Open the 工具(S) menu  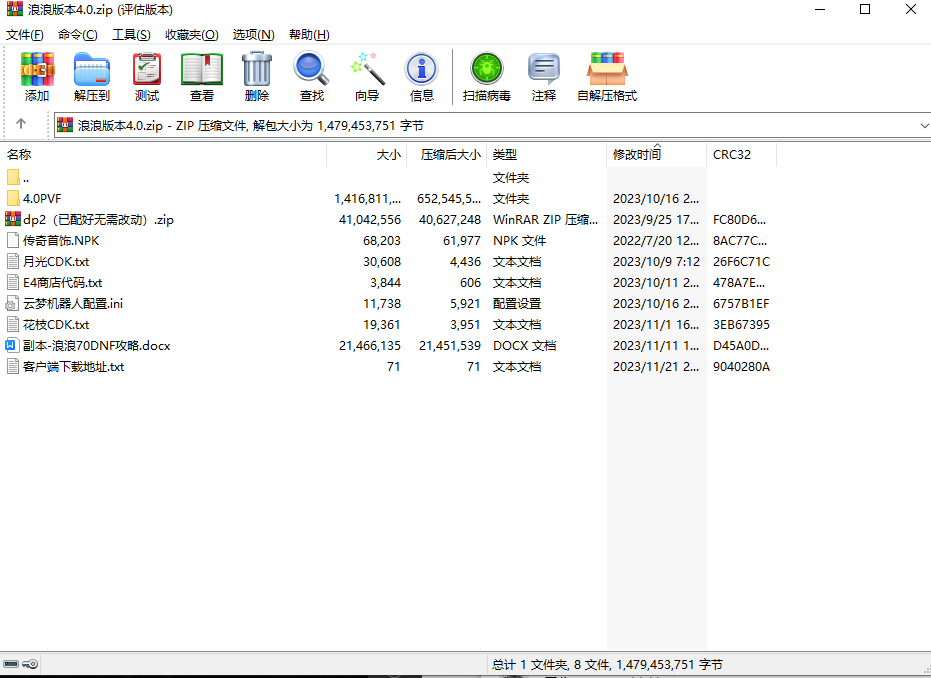tap(130, 35)
